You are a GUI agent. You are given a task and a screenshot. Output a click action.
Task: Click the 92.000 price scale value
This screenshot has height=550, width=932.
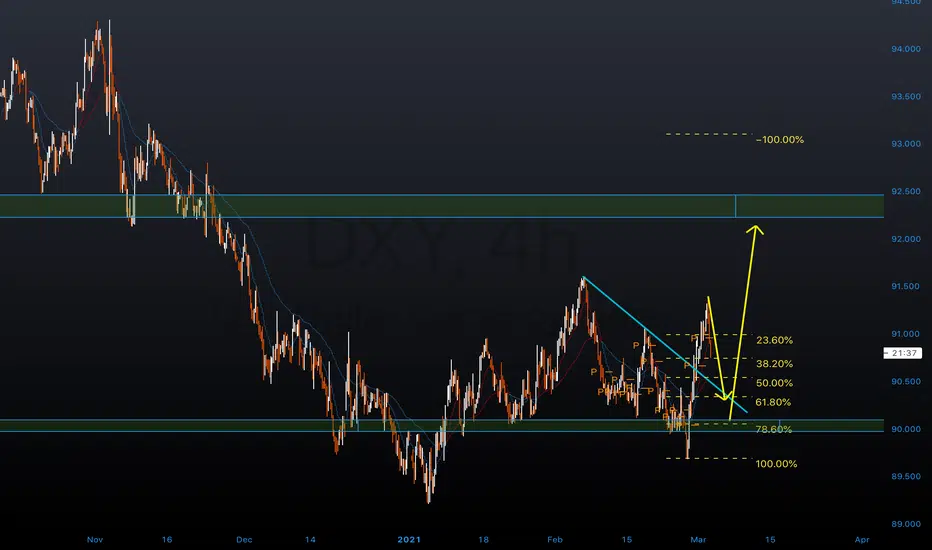pyautogui.click(x=906, y=239)
